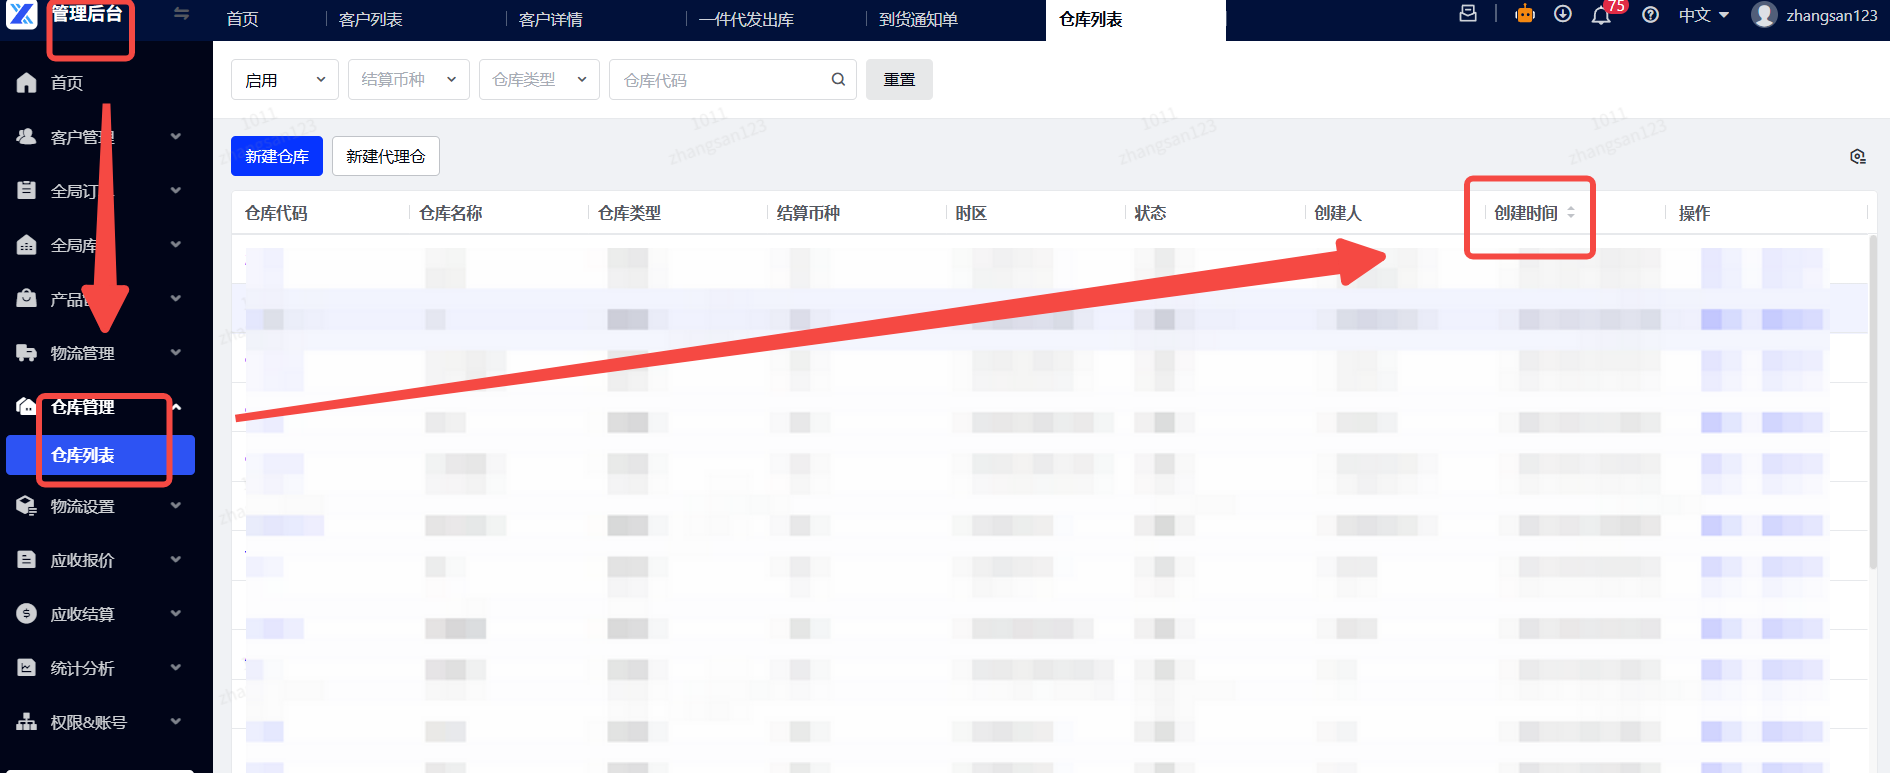1890x773 pixels.
Task: Switch to the 一件代发出库 tab
Action: point(747,19)
